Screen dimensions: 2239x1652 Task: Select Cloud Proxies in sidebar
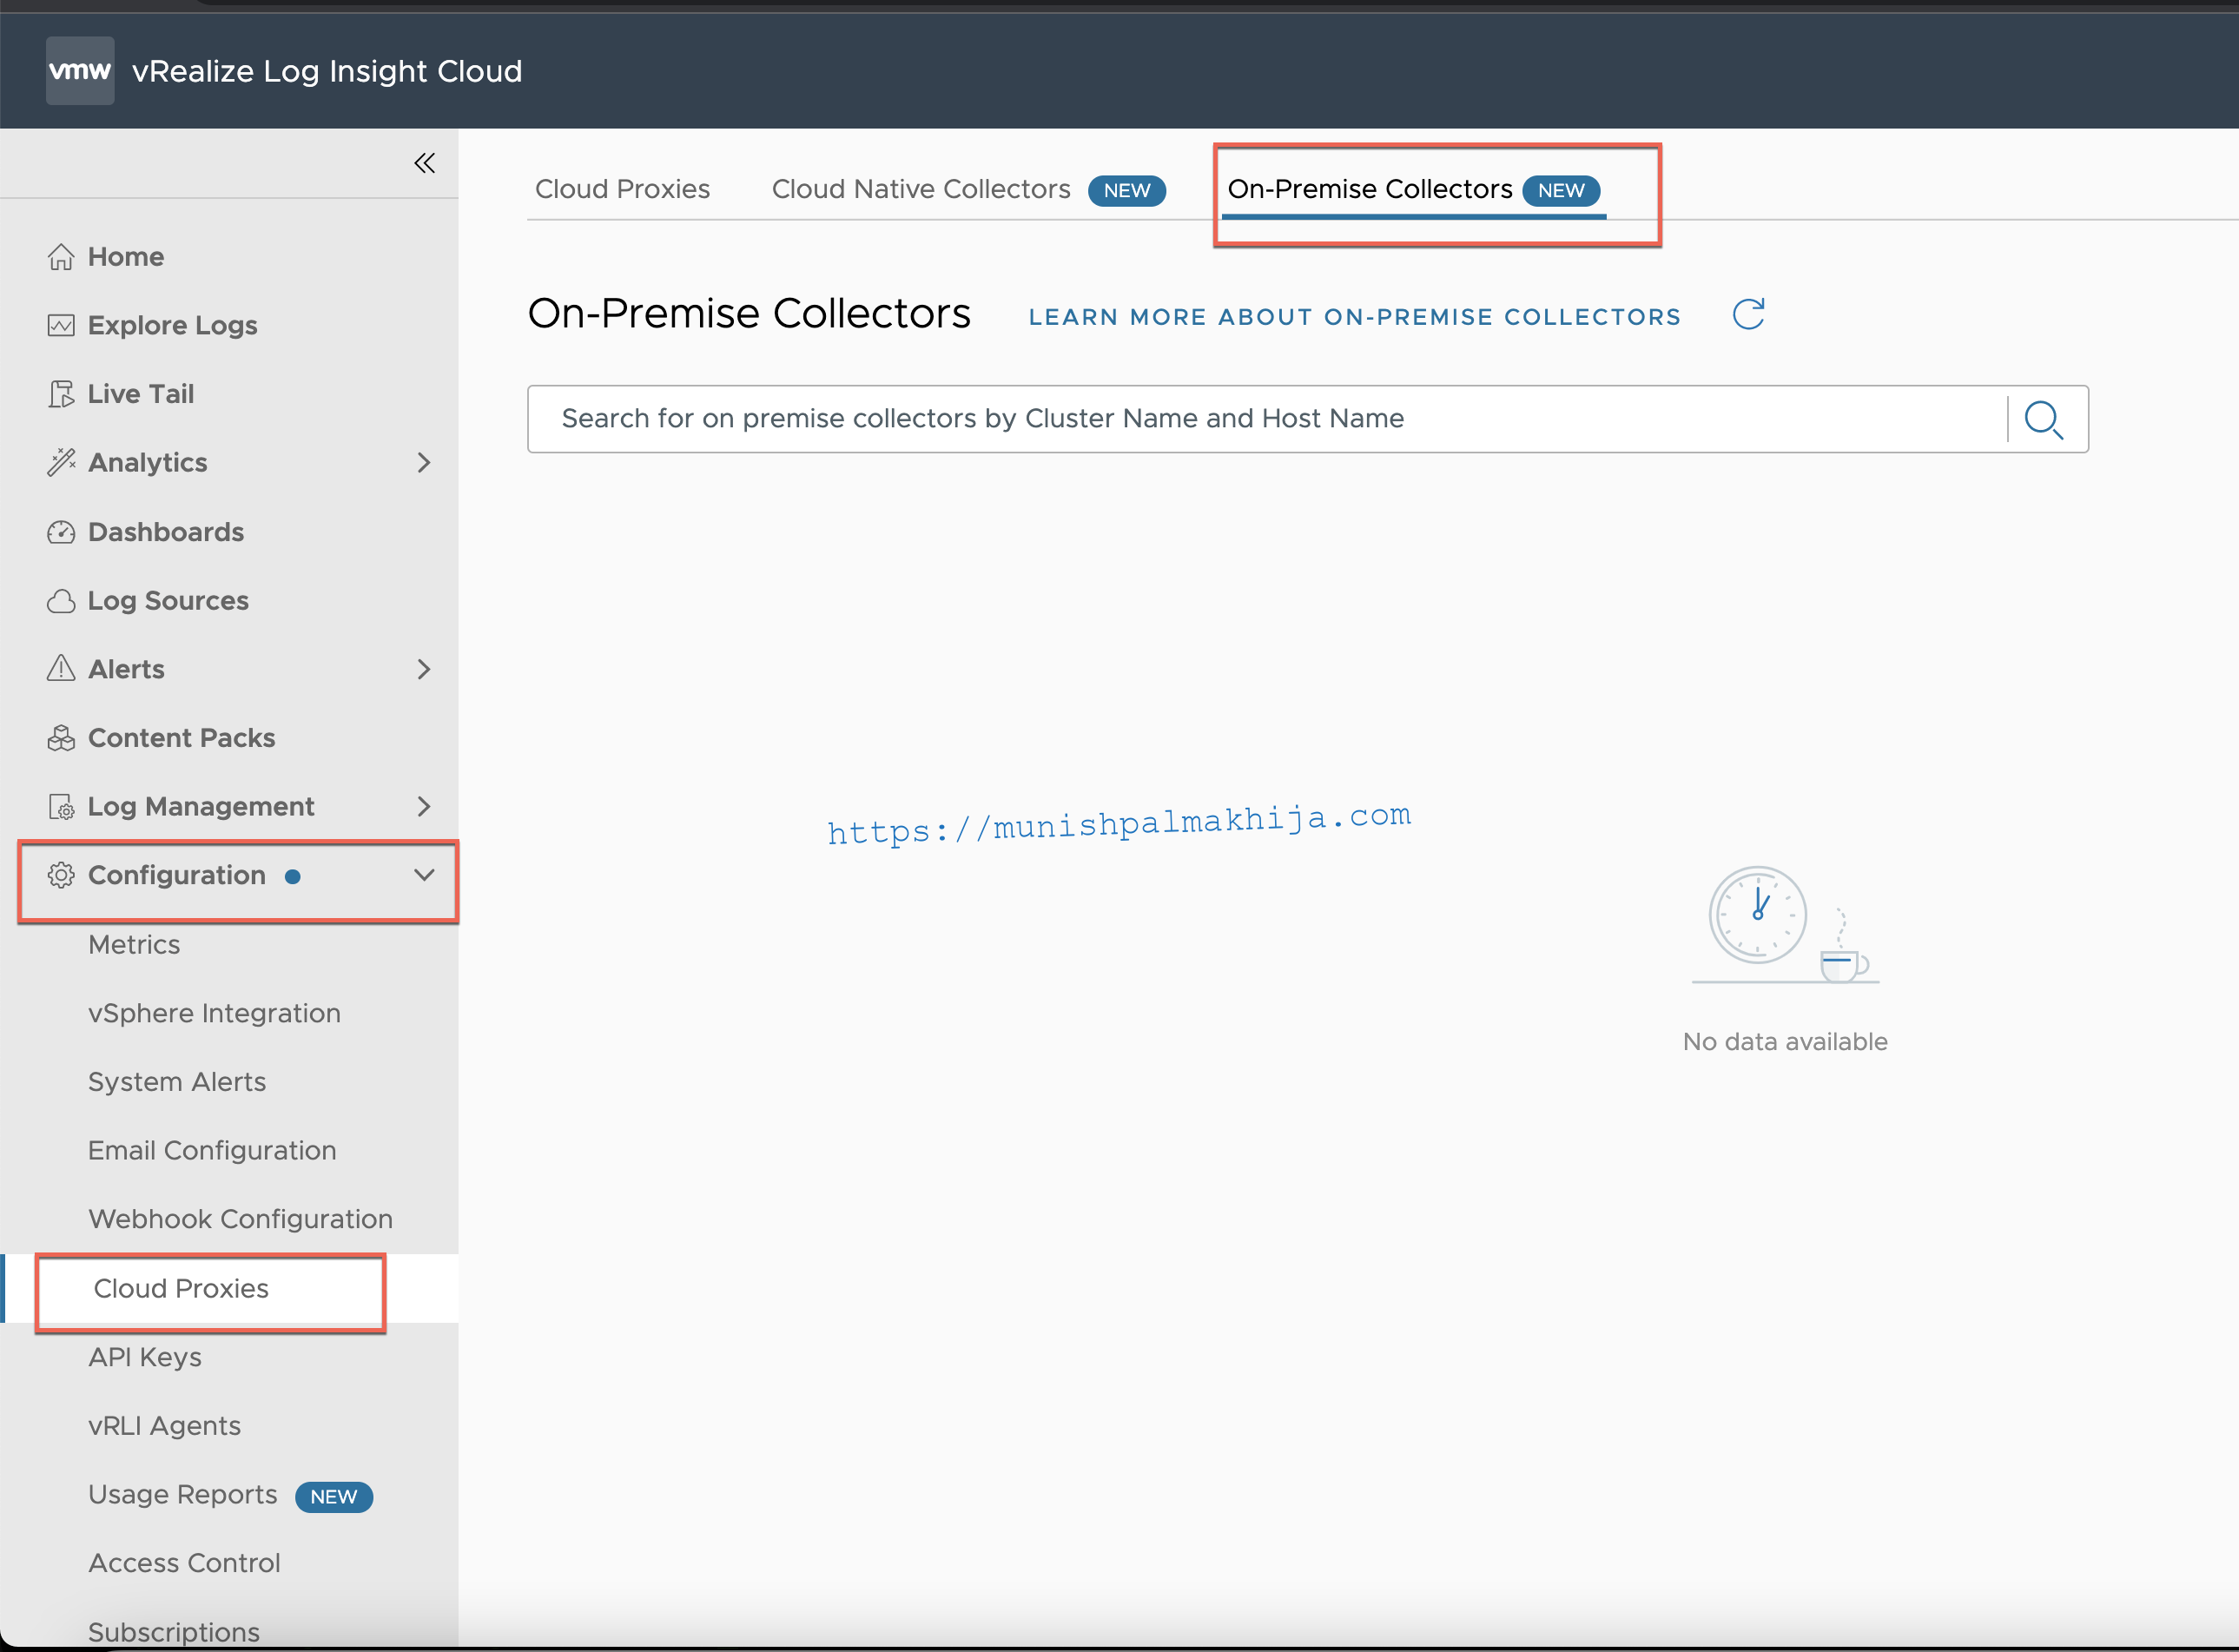pyautogui.click(x=181, y=1288)
